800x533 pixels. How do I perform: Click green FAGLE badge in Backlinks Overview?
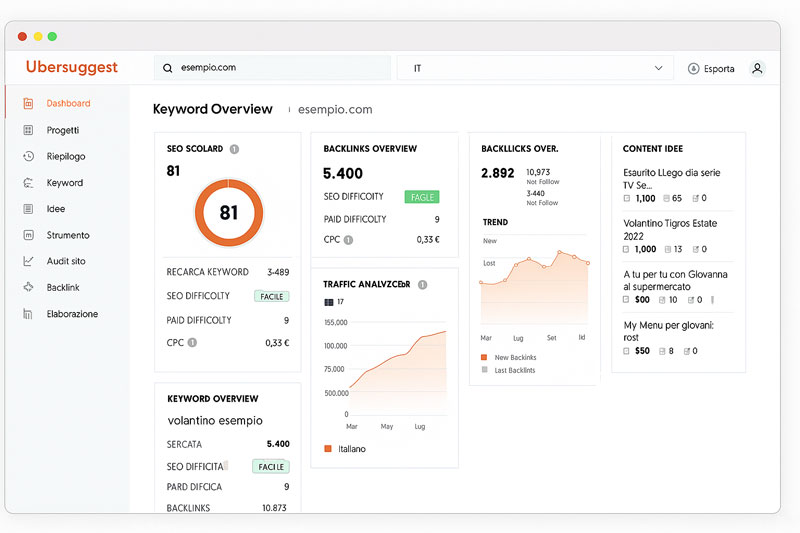click(422, 197)
